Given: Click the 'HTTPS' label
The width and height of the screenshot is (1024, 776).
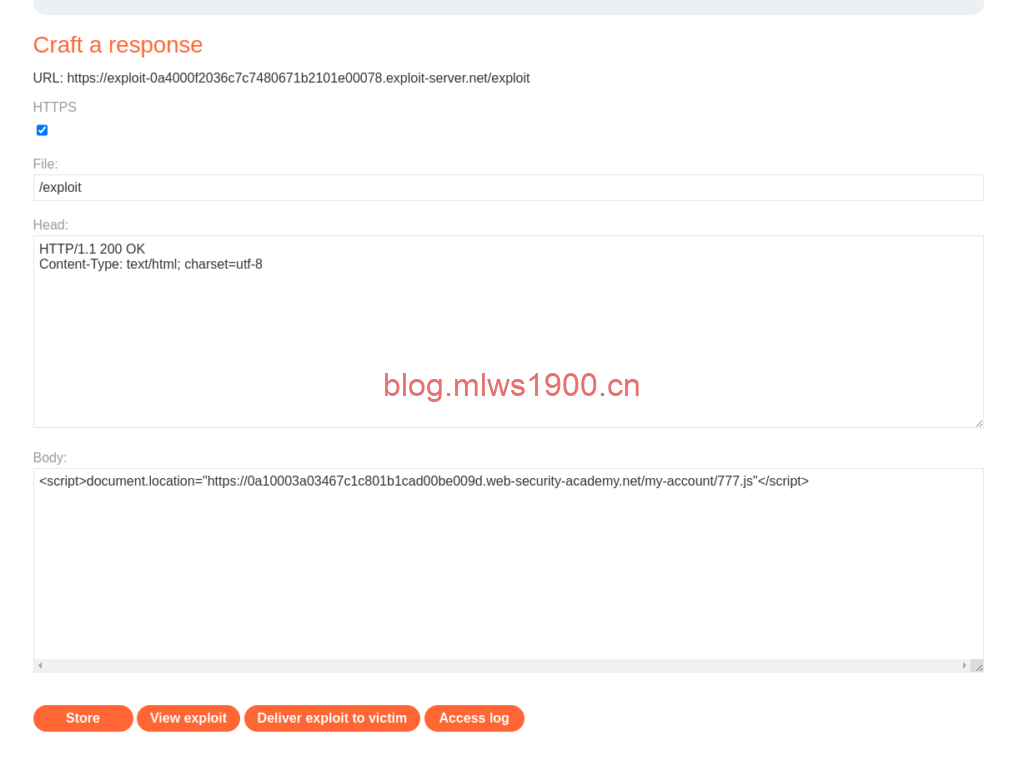Looking at the screenshot, I should coord(55,107).
